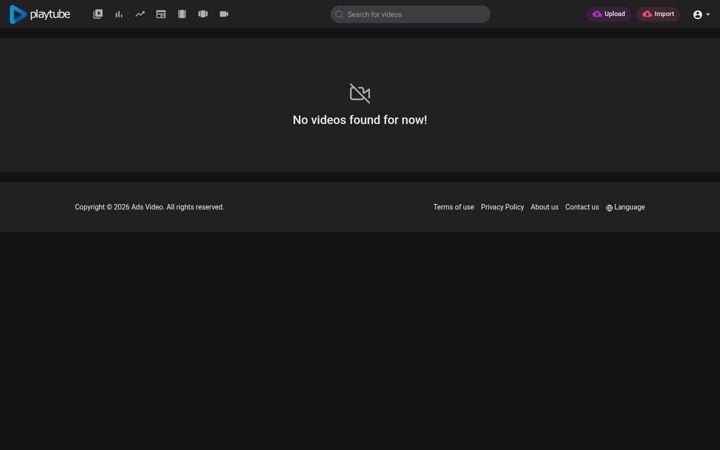Open the Language selector in footer
This screenshot has height=450, width=720.
[625, 207]
